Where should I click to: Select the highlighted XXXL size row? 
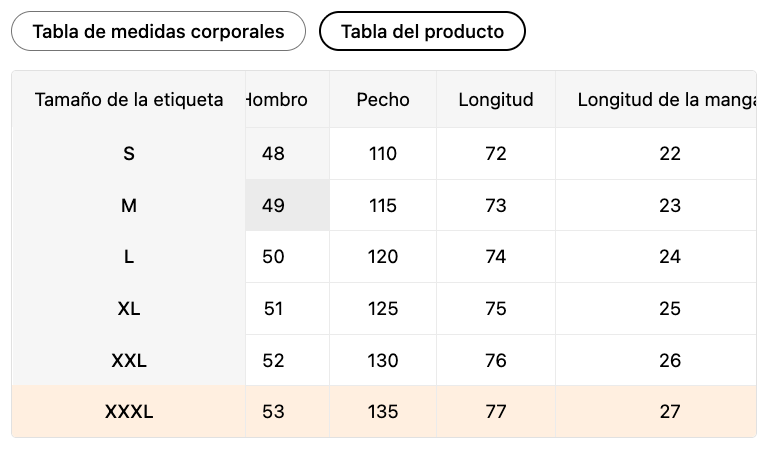tap(129, 412)
